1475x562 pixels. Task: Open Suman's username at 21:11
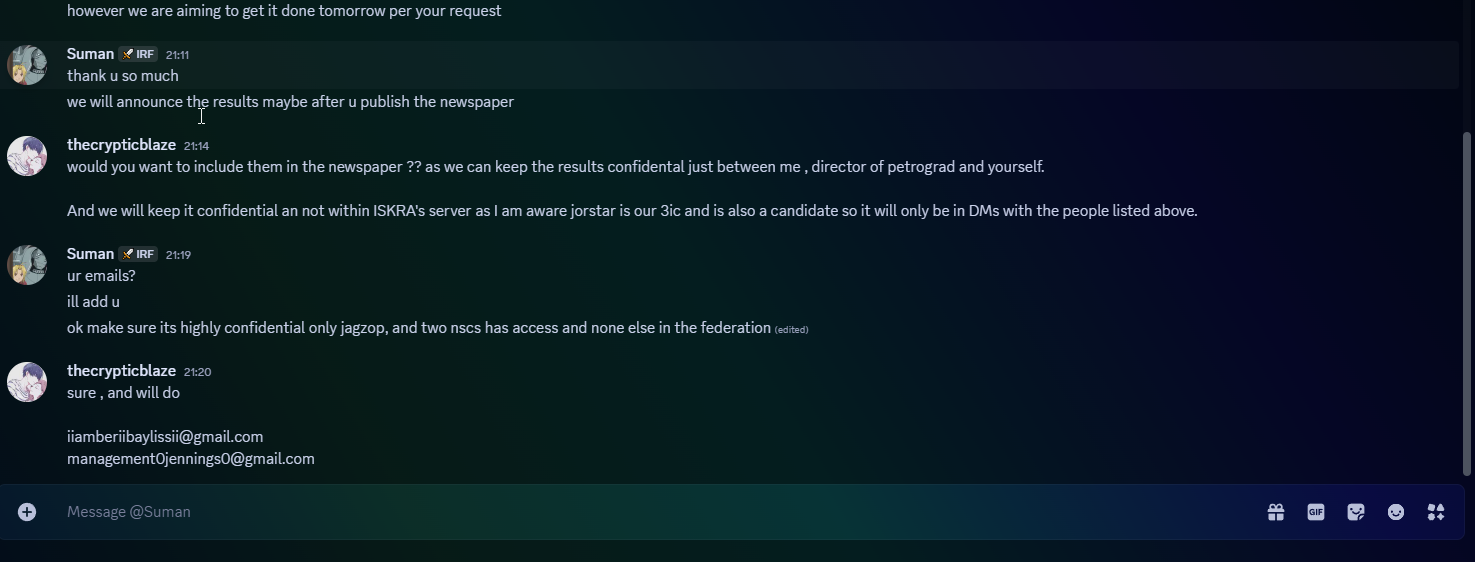tap(90, 54)
